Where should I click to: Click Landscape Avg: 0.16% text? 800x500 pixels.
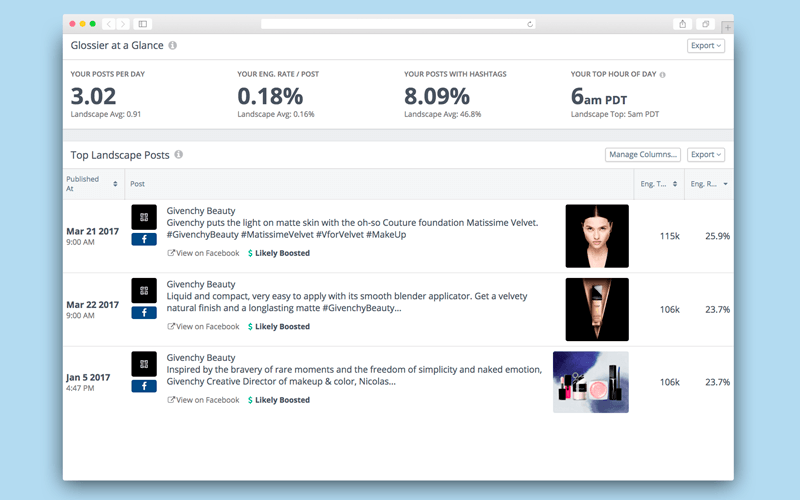276,114
